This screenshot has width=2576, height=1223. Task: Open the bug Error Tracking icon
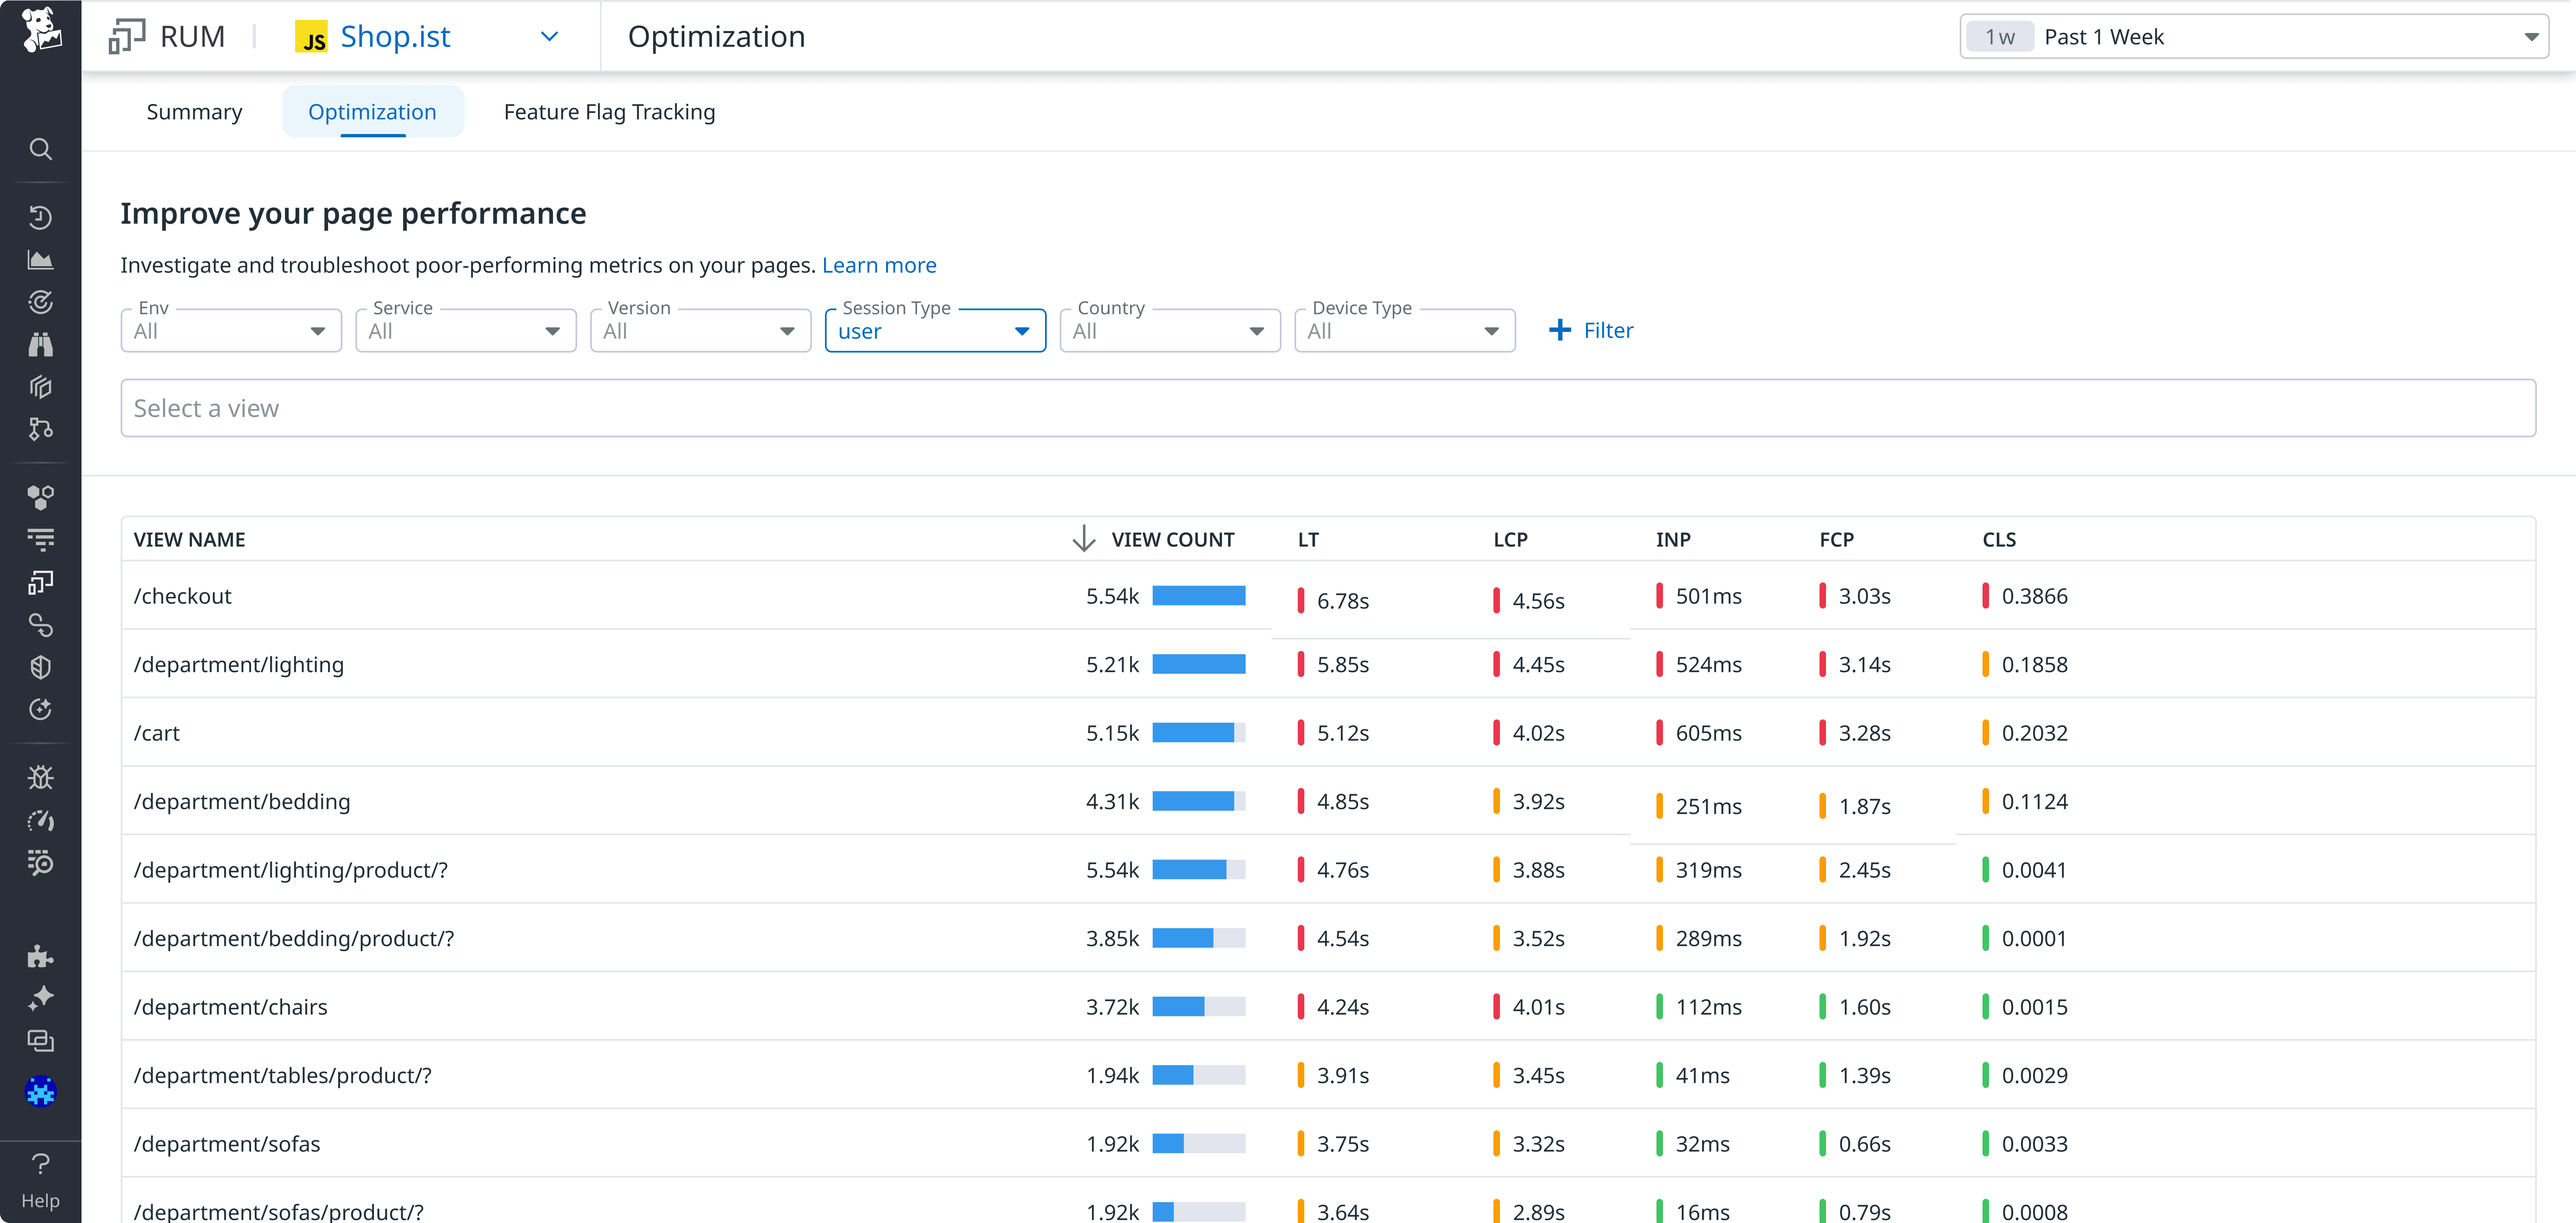pyautogui.click(x=41, y=776)
